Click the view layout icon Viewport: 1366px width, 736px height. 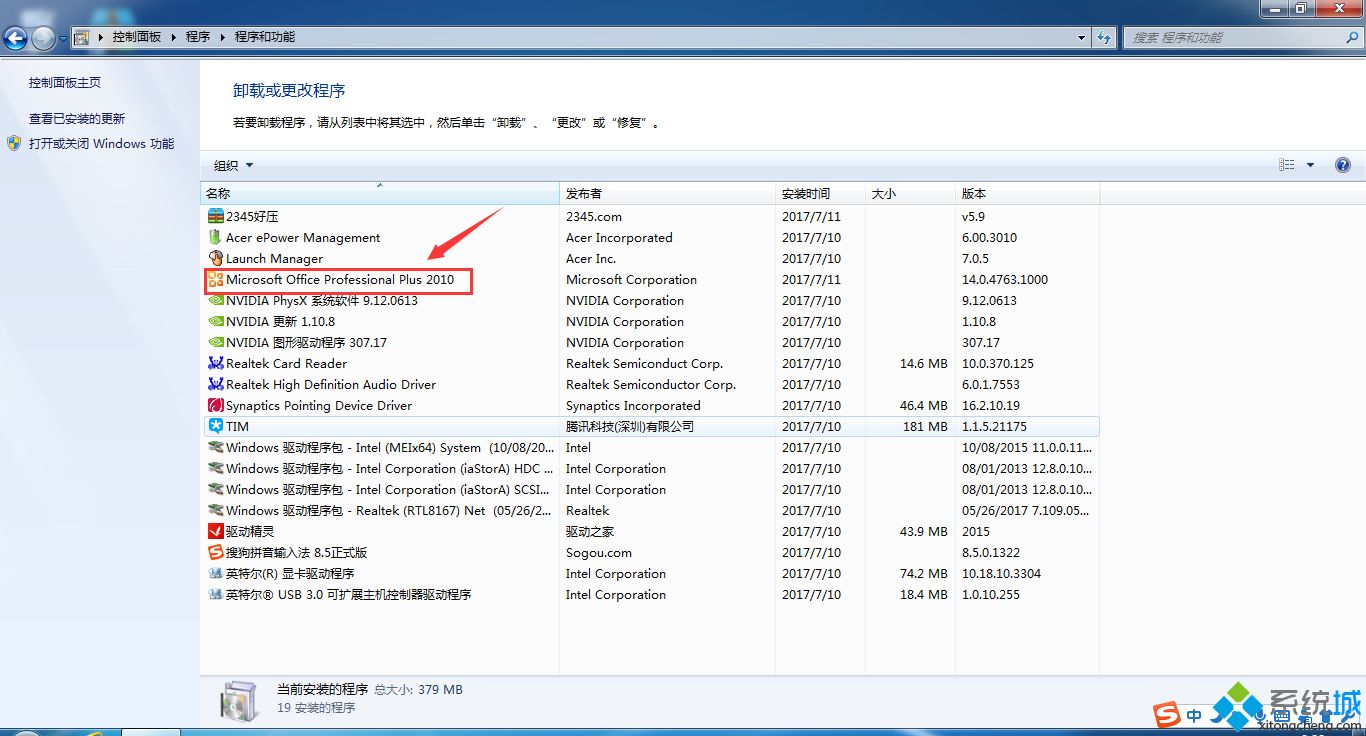point(1287,165)
